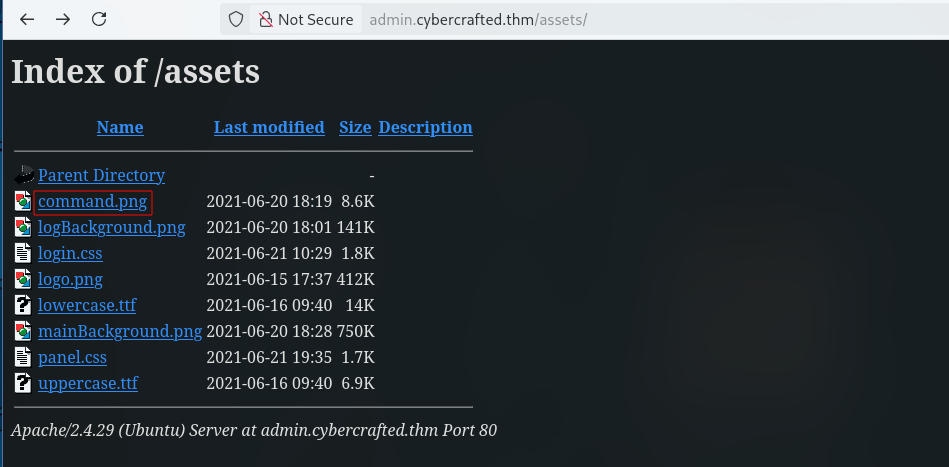Viewport: 949px width, 467px height.
Task: Open the panel.css file link
Action: pos(73,358)
